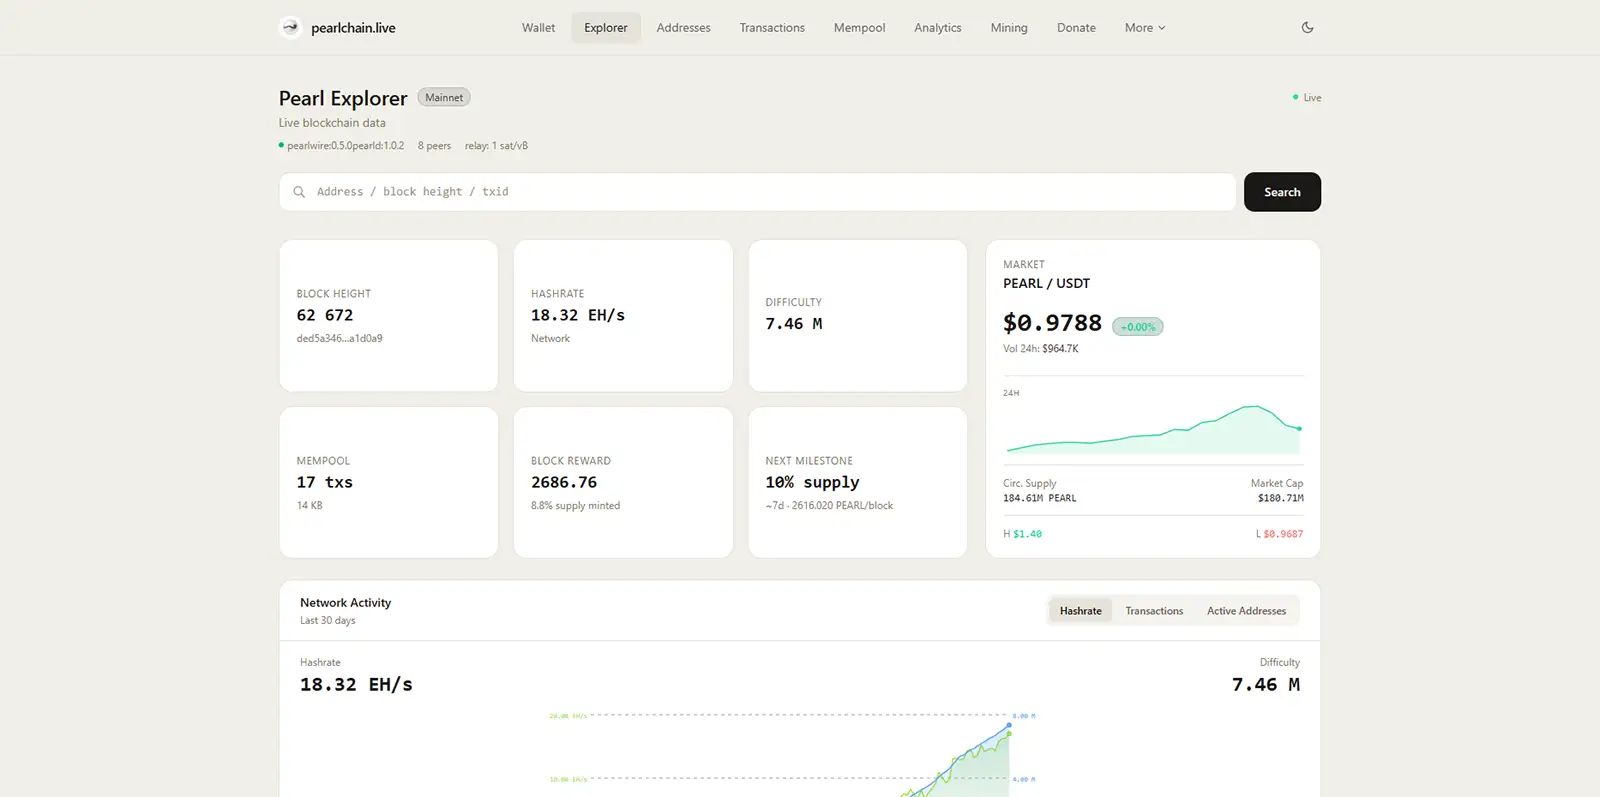This screenshot has width=1600, height=797.
Task: Select the Explorer nav tab
Action: (606, 28)
